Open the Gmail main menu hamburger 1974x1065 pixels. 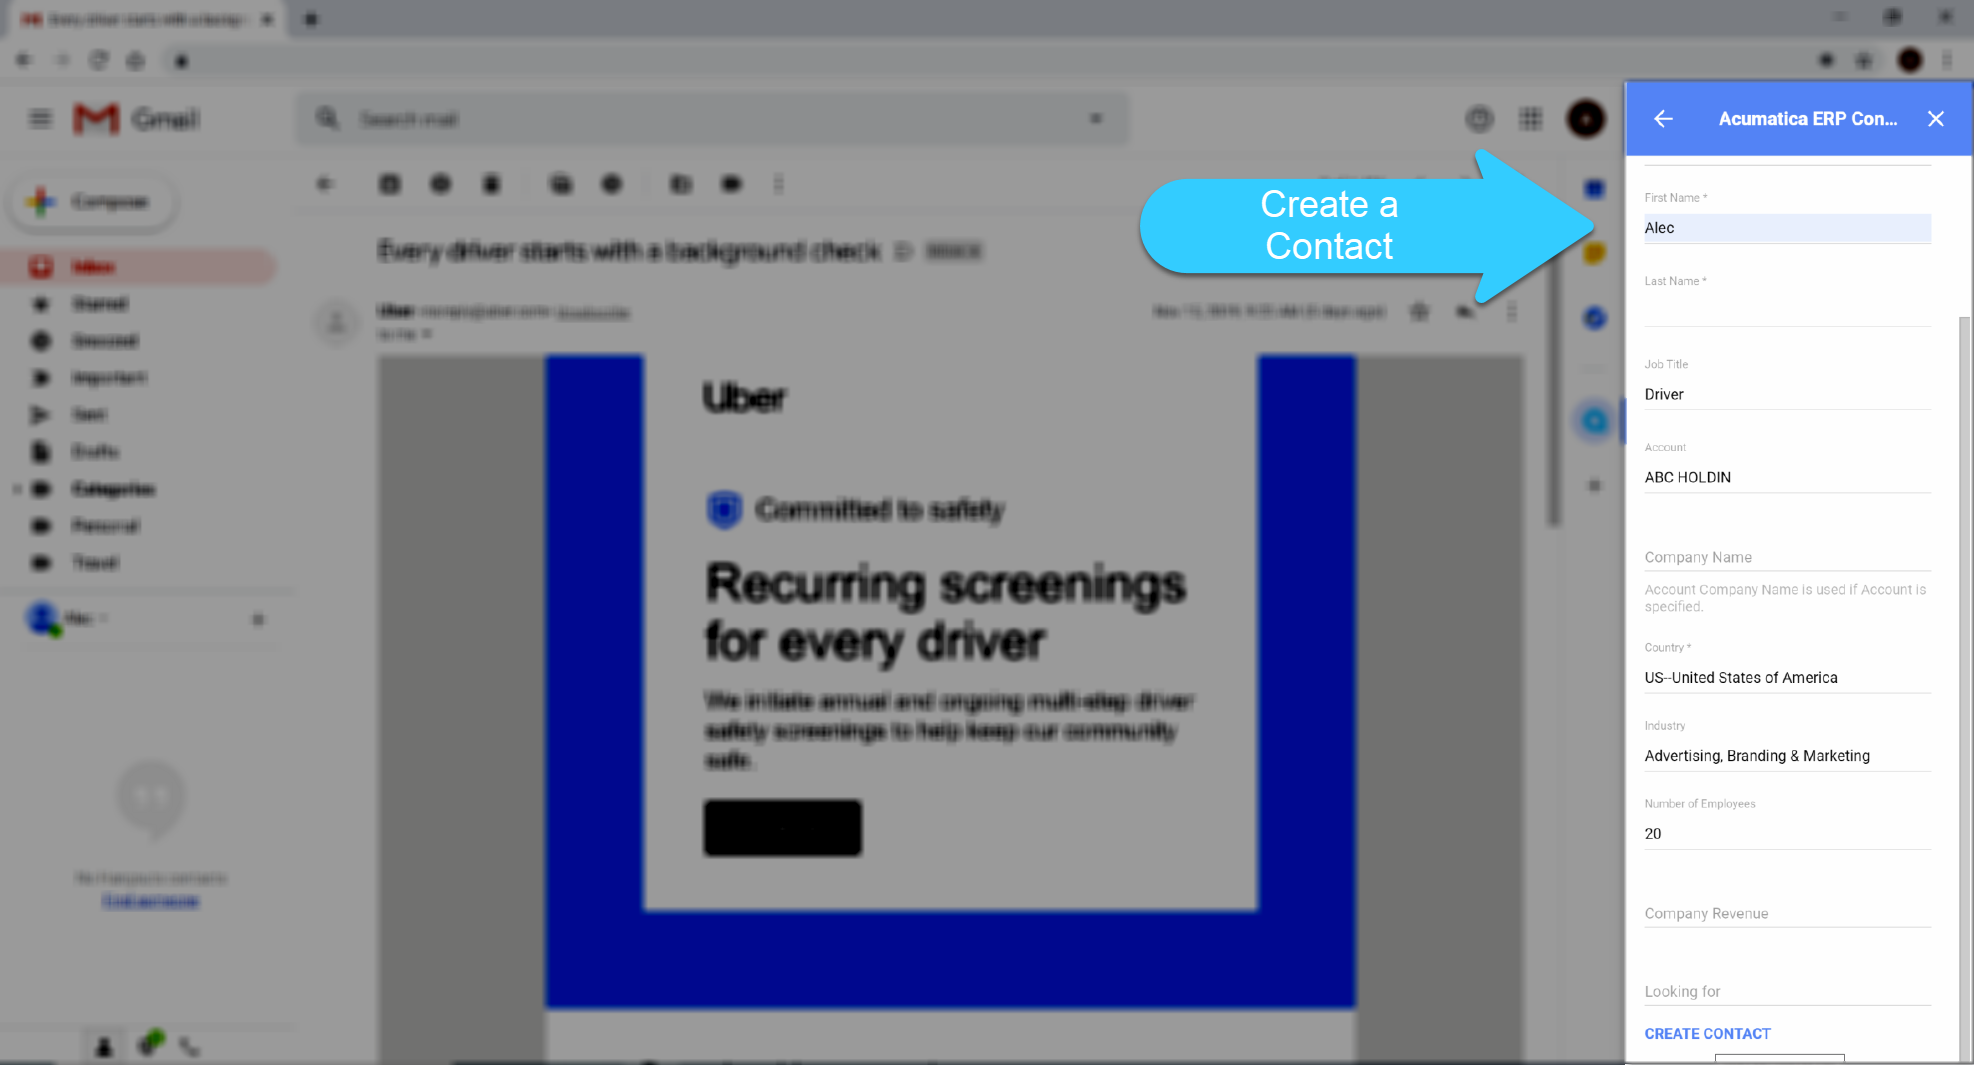[x=40, y=119]
